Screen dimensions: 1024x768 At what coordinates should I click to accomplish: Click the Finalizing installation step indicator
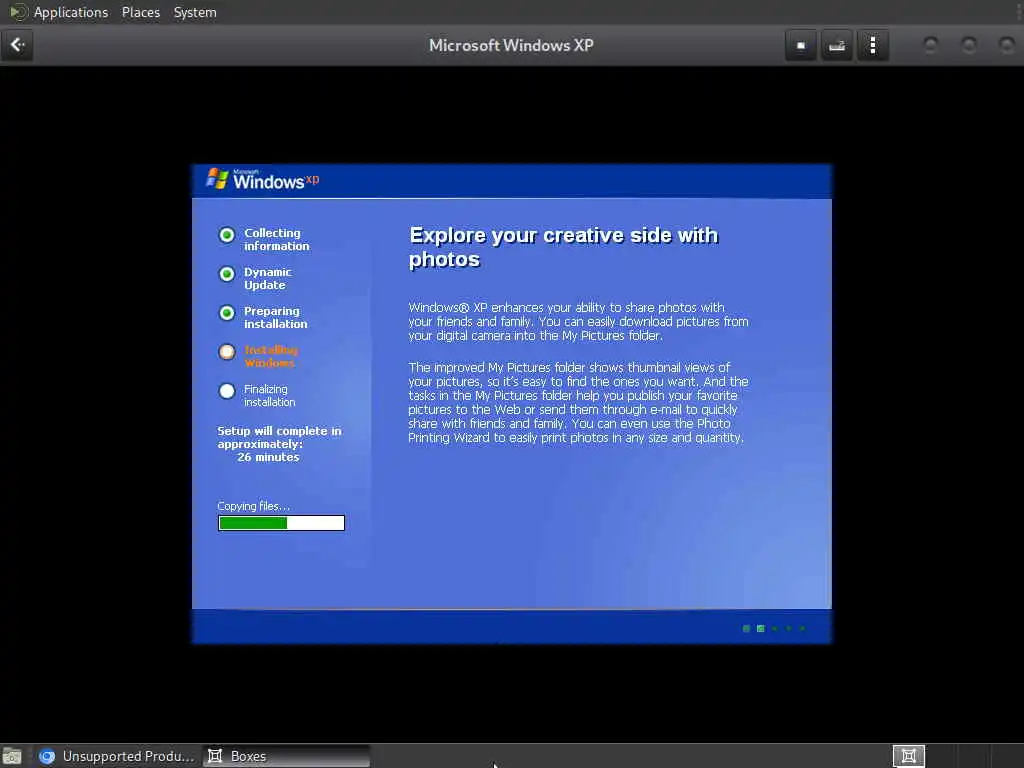(x=227, y=391)
